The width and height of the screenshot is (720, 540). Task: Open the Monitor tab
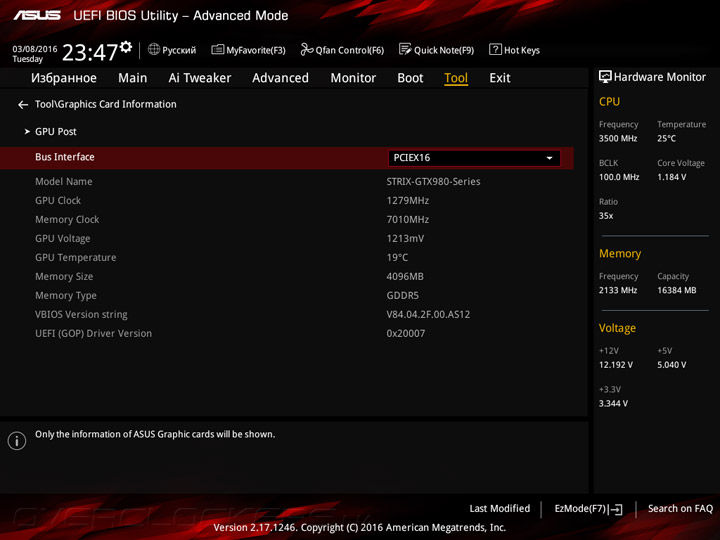353,78
